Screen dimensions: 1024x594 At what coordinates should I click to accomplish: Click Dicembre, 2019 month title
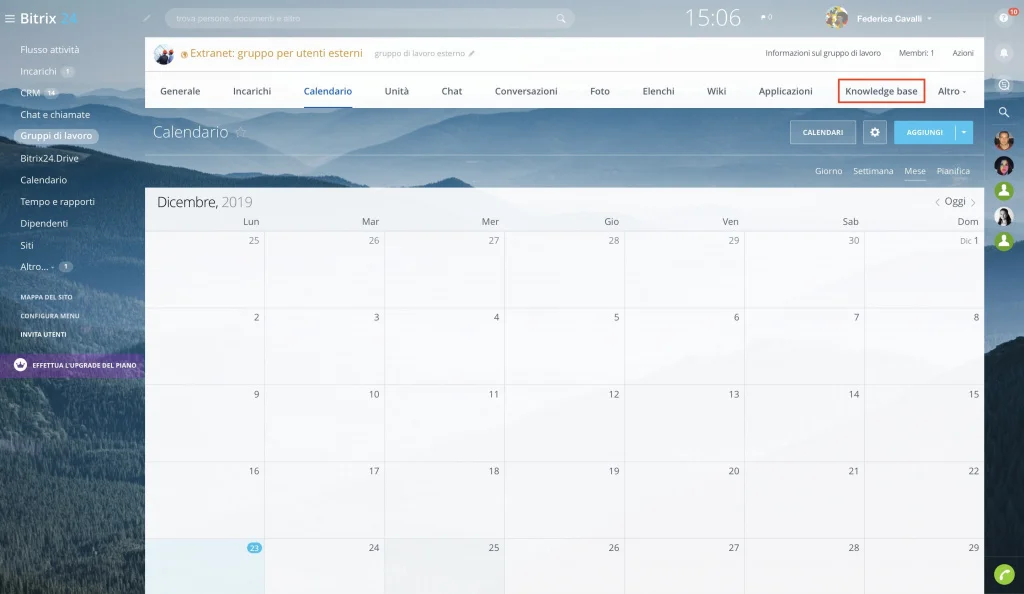(204, 202)
